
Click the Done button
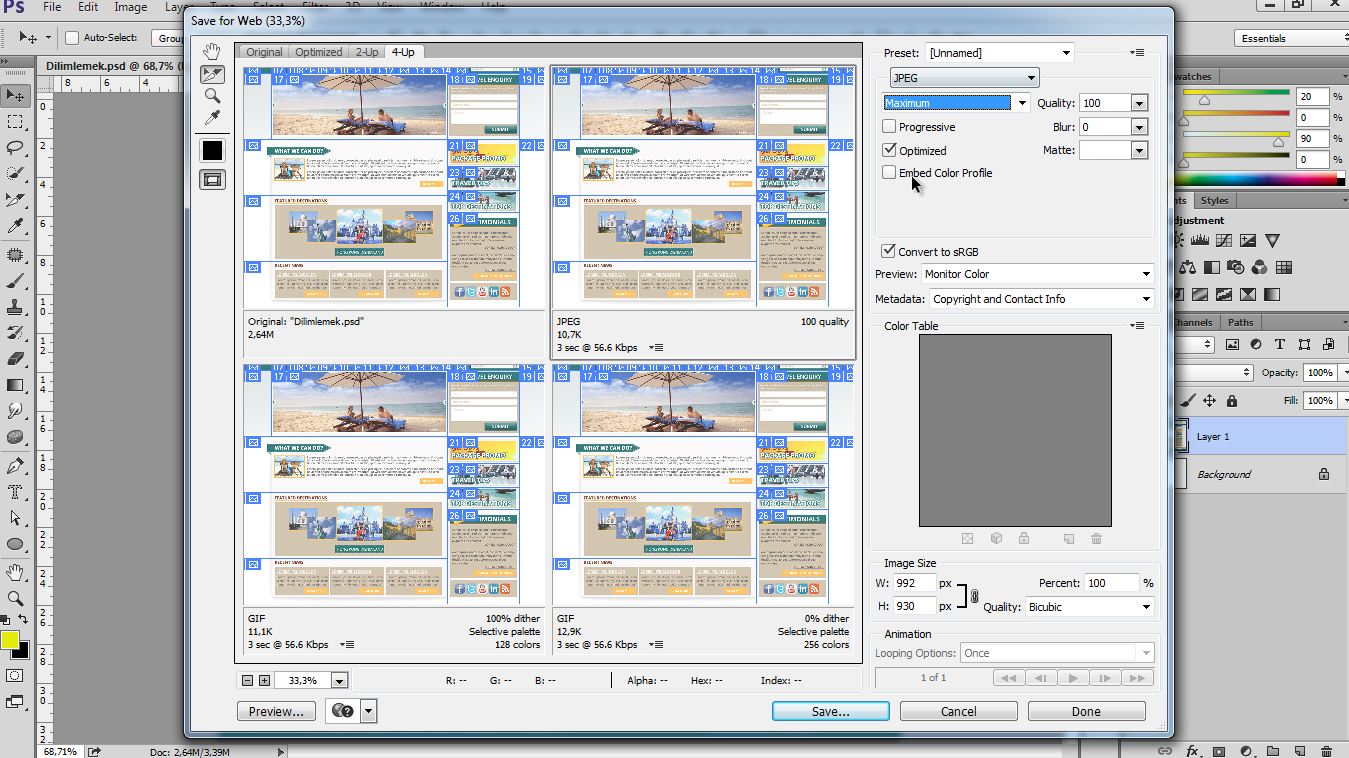[1086, 711]
